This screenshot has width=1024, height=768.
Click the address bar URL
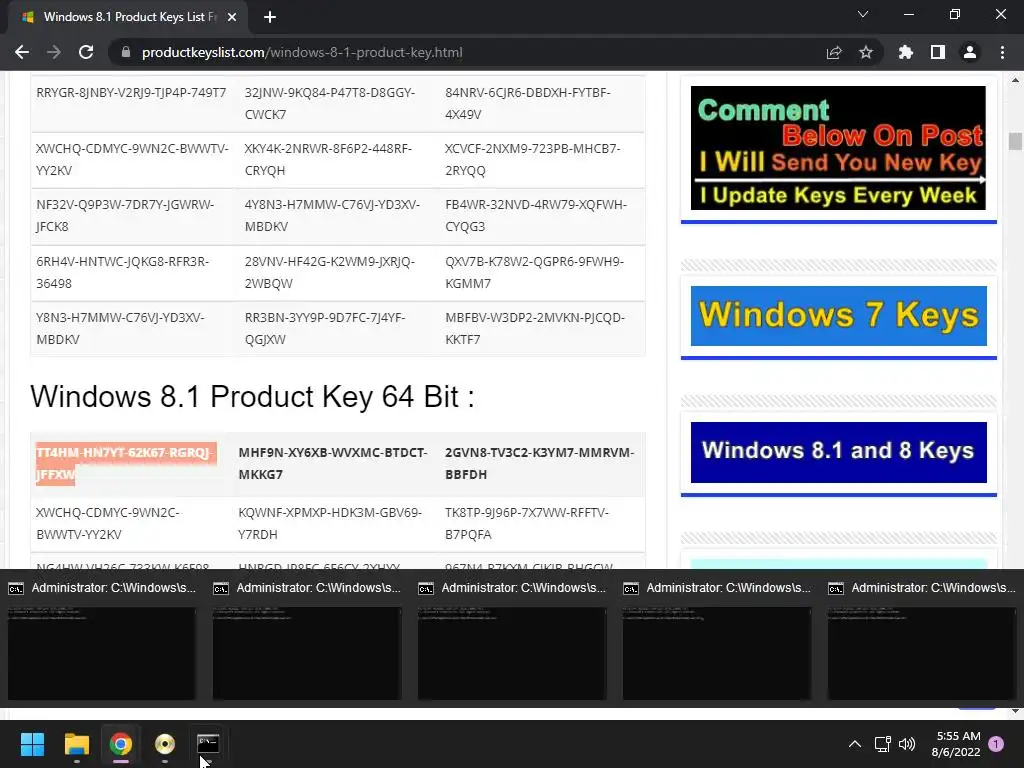pos(302,52)
